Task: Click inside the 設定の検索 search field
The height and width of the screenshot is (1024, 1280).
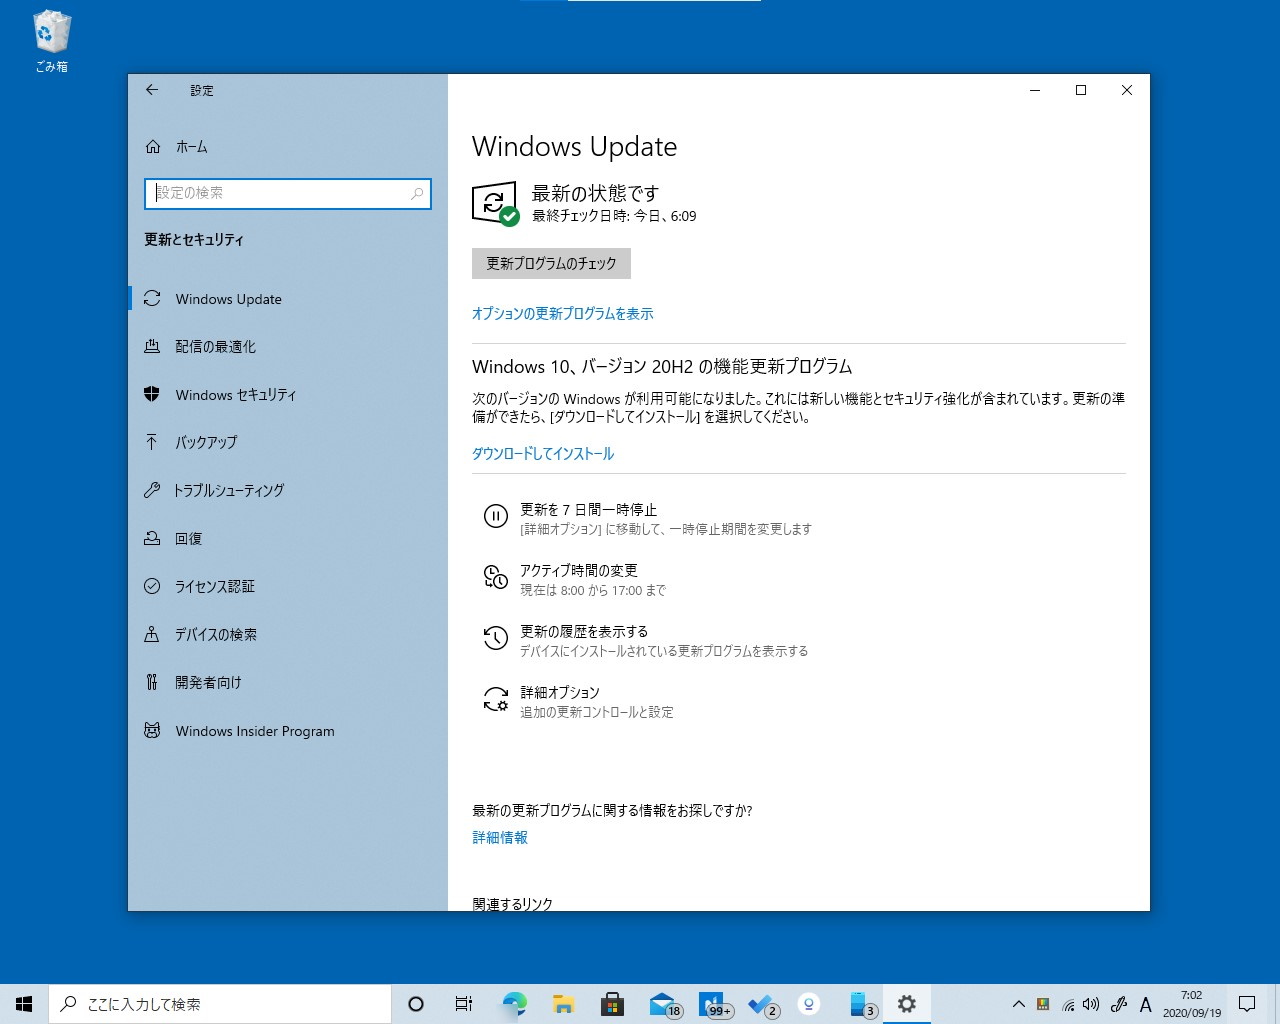Action: click(288, 194)
